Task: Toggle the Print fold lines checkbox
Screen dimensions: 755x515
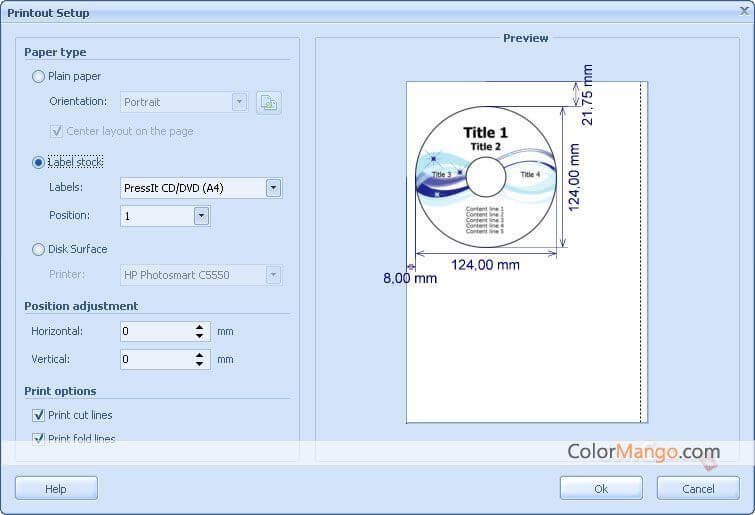Action: pyautogui.click(x=39, y=438)
